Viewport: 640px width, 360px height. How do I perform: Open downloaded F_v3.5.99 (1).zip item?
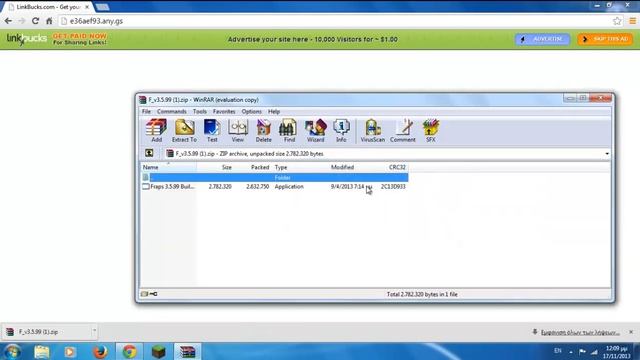[46, 332]
